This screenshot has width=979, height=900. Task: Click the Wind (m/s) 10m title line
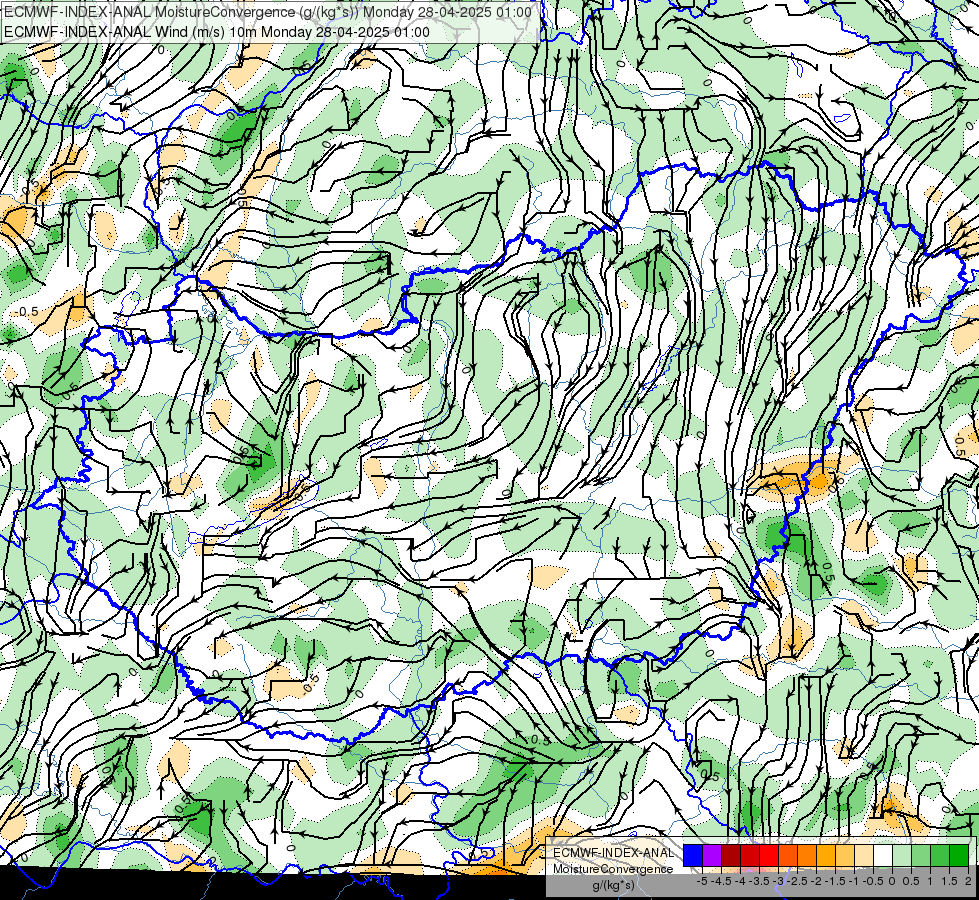tap(217, 32)
